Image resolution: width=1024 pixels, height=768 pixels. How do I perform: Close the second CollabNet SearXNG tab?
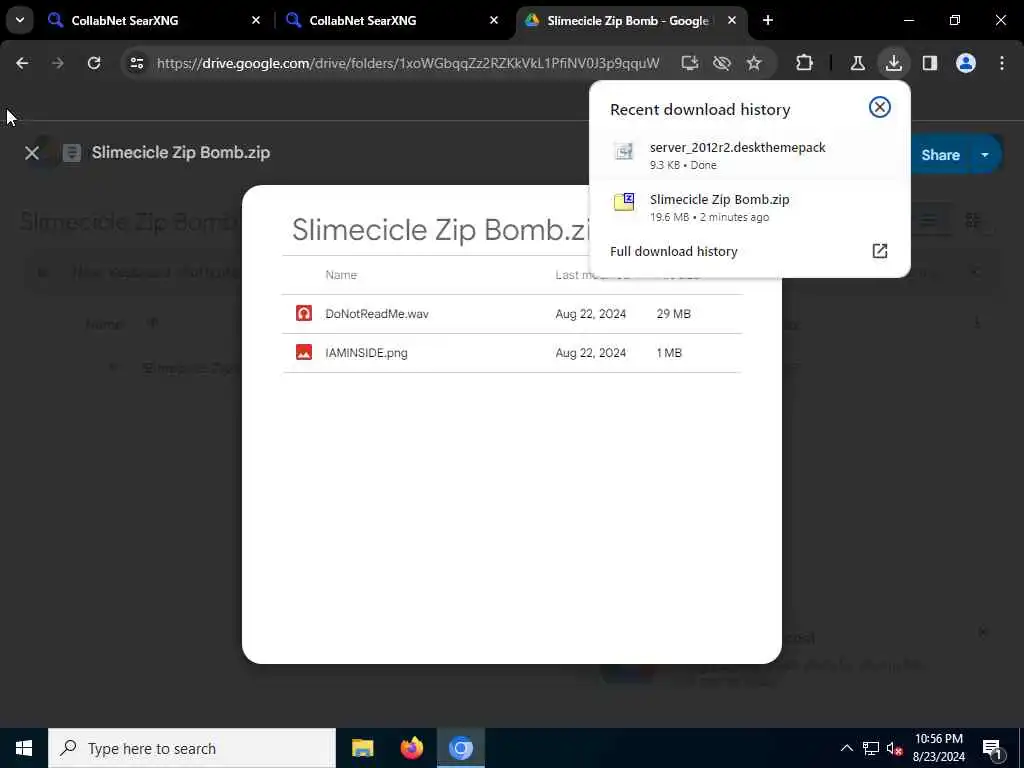[494, 20]
